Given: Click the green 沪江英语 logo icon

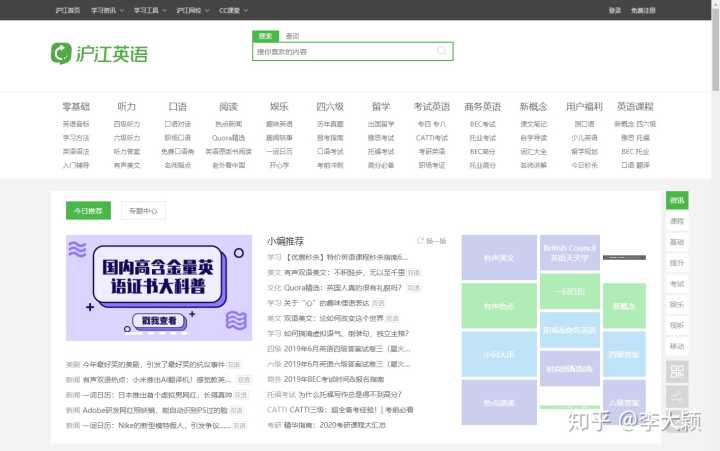Looking at the screenshot, I should (x=61, y=53).
